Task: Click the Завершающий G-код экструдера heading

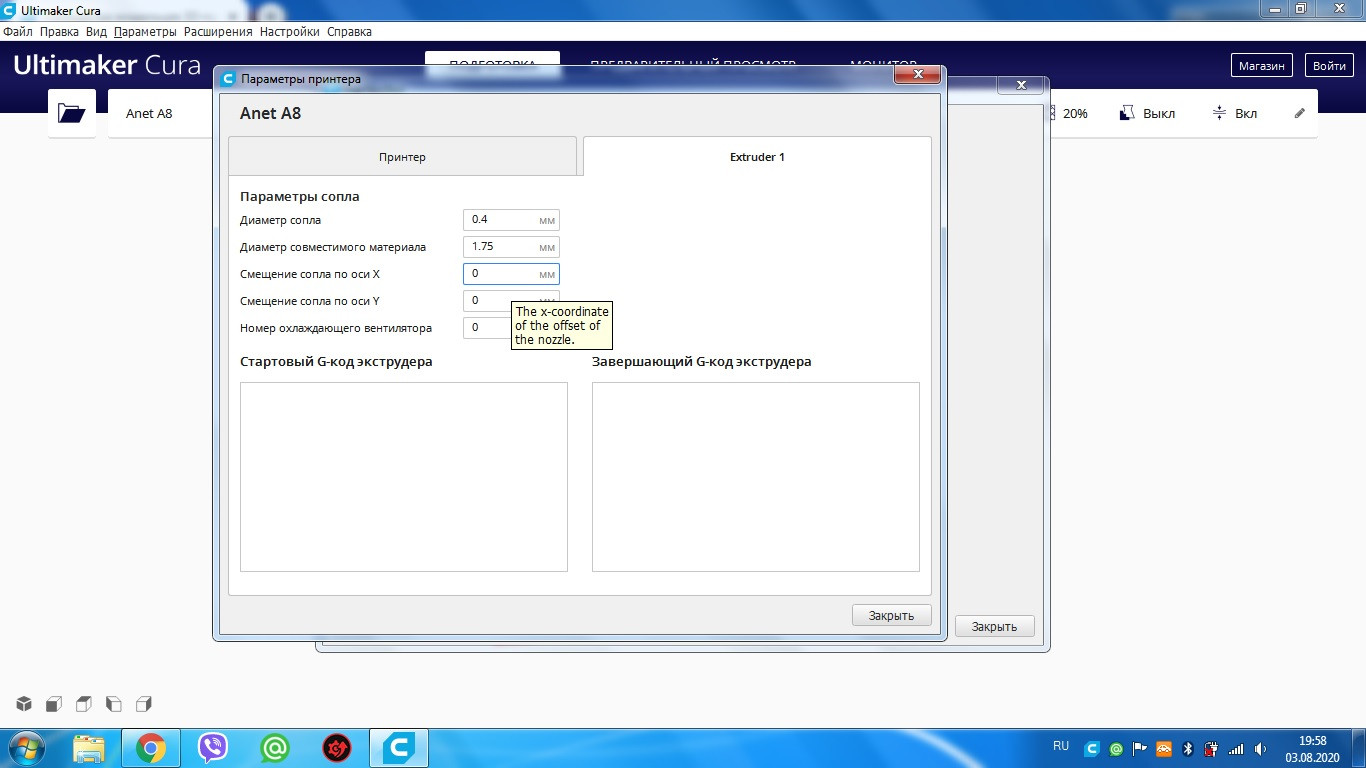Action: tap(702, 361)
